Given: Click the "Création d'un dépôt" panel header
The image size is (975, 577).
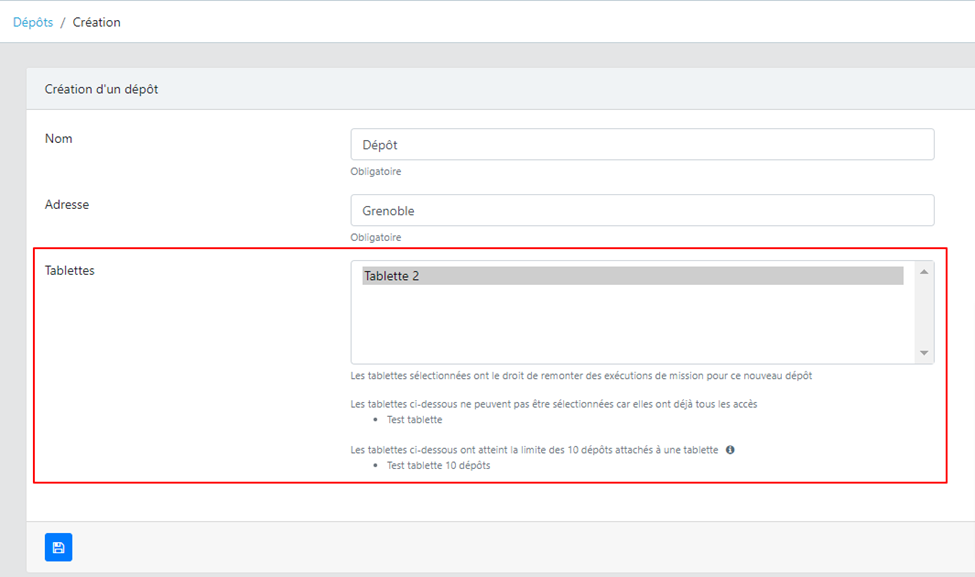Looking at the screenshot, I should click(102, 89).
